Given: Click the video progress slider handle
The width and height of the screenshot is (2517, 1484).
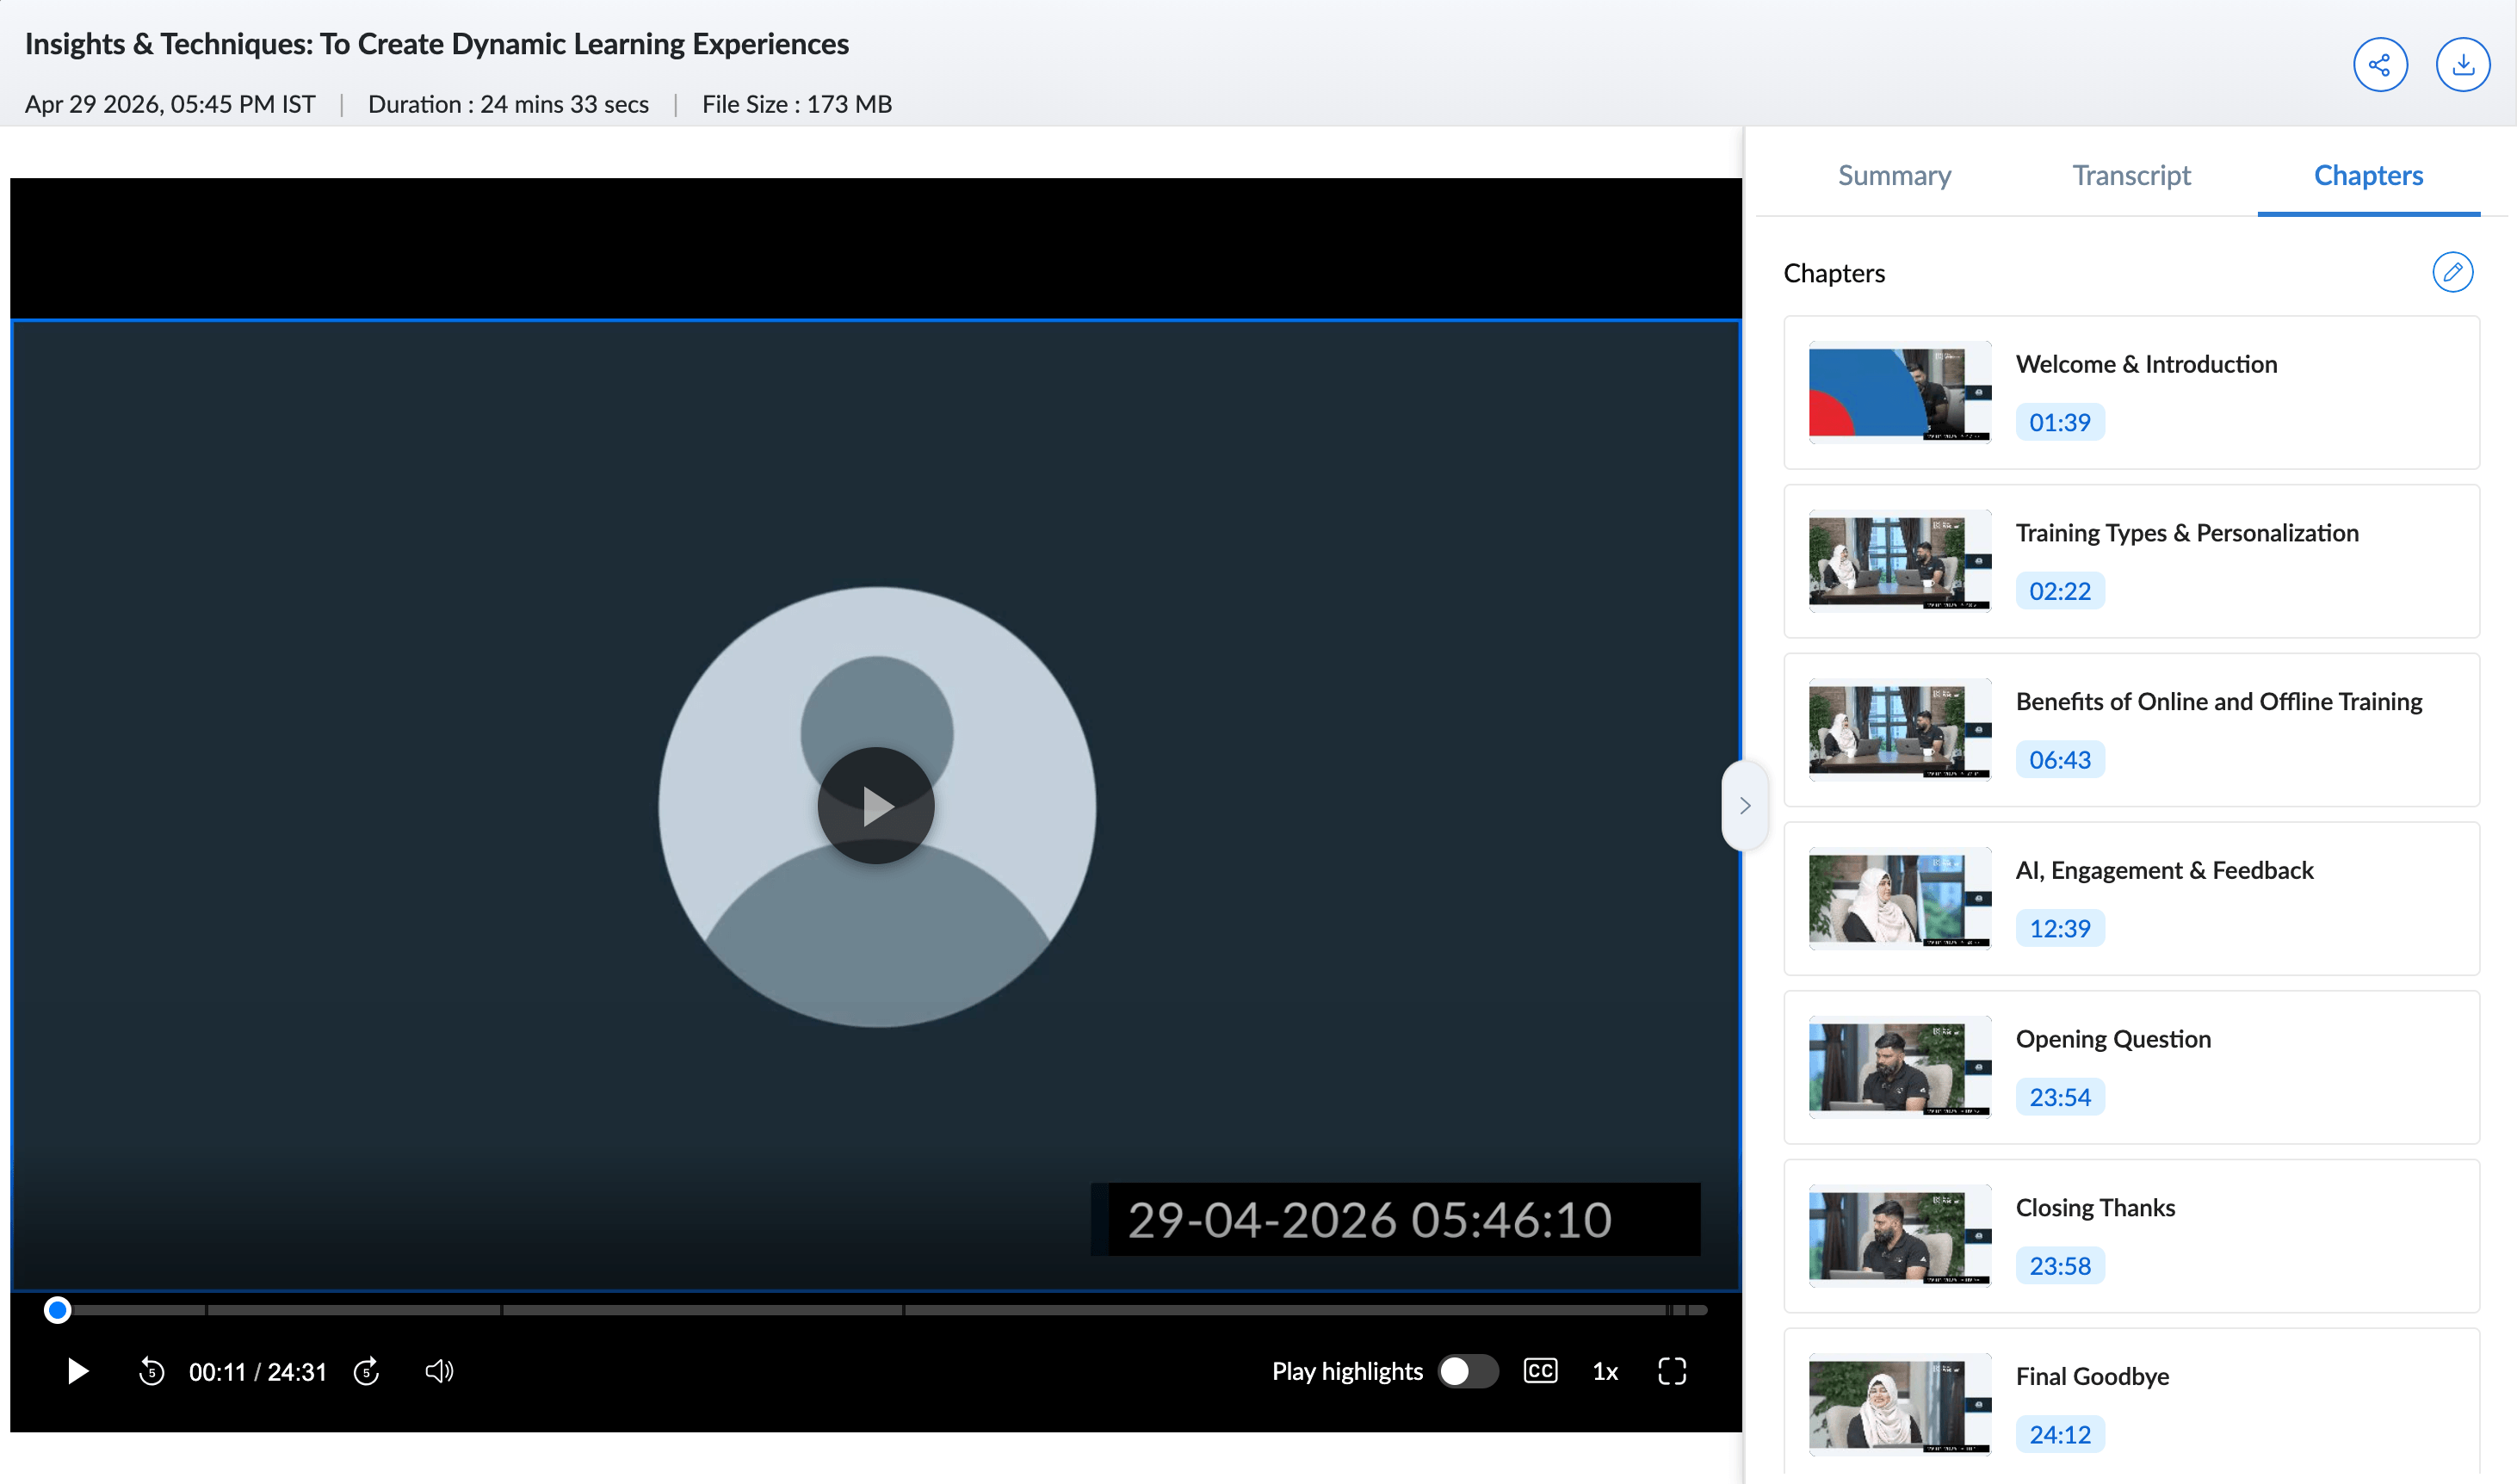Looking at the screenshot, I should pyautogui.click(x=58, y=1310).
